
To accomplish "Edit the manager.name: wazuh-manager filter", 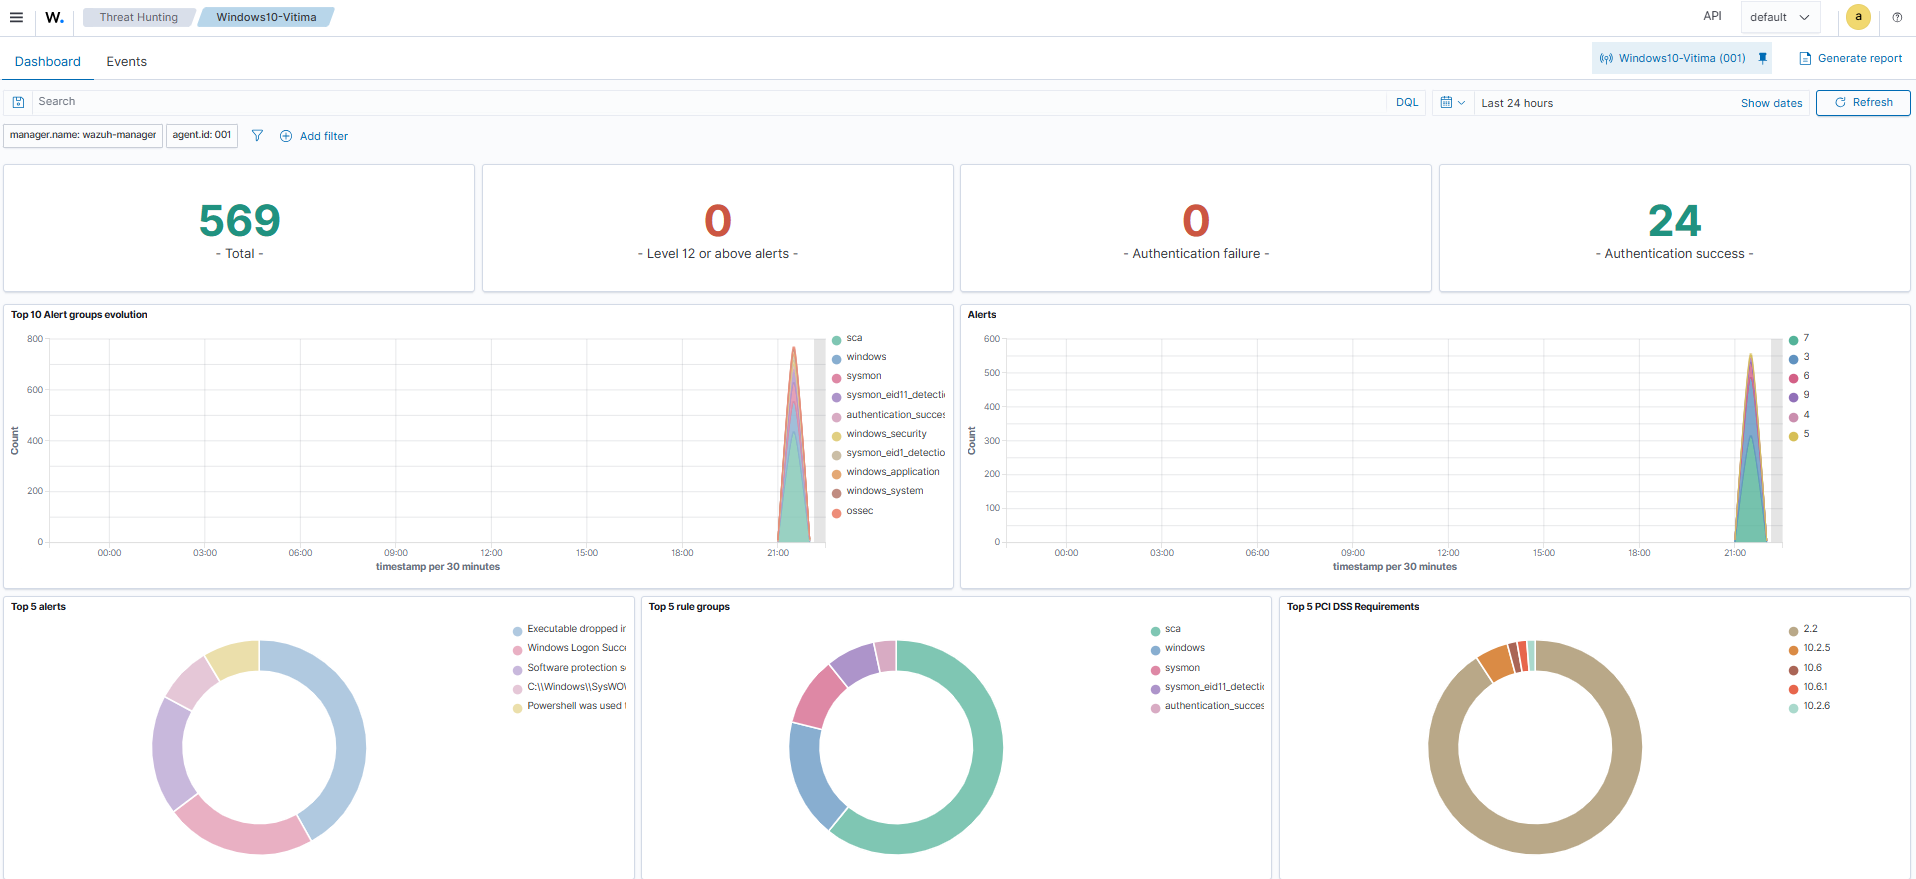I will coord(83,135).
